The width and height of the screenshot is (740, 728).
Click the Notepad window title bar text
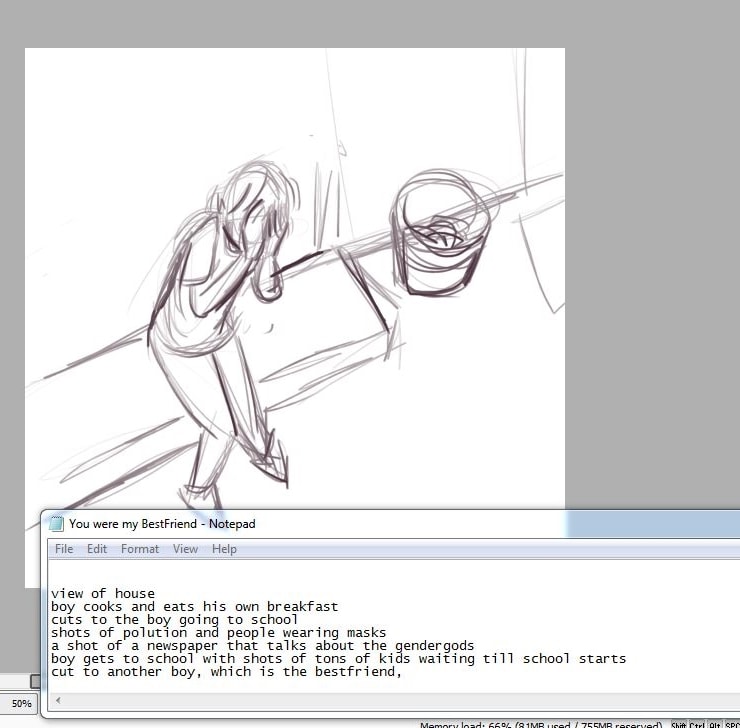coord(162,523)
